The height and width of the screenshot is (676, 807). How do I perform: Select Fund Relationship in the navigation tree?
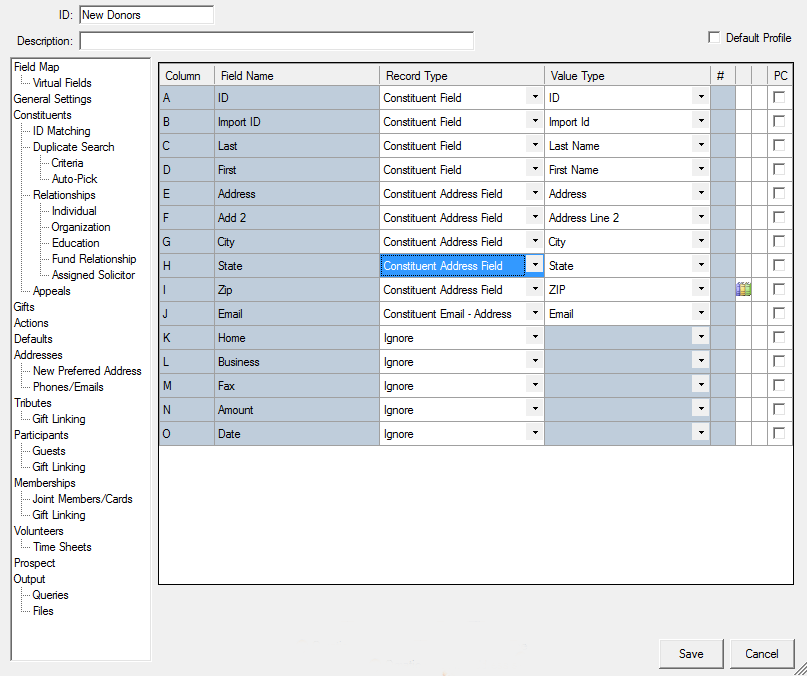[94, 259]
